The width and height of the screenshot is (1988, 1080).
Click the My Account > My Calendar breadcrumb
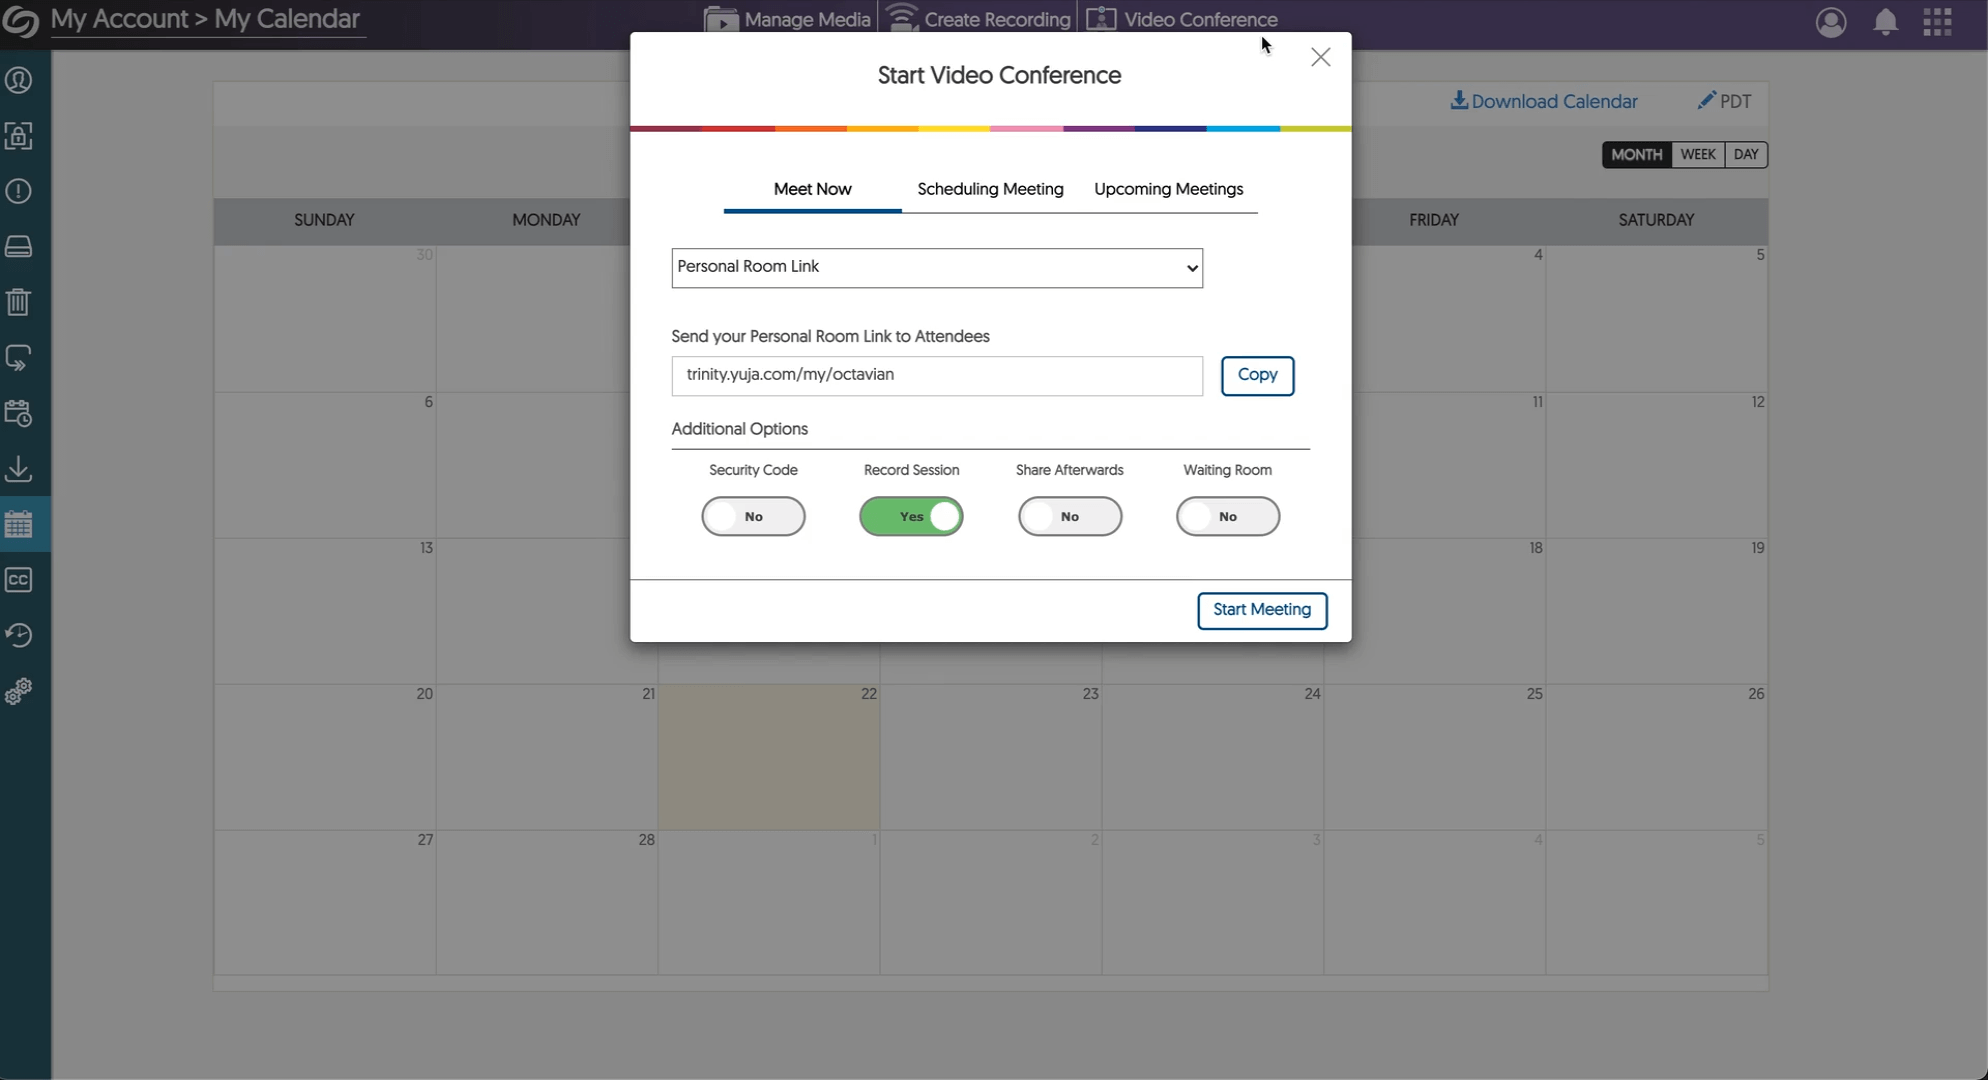205,19
